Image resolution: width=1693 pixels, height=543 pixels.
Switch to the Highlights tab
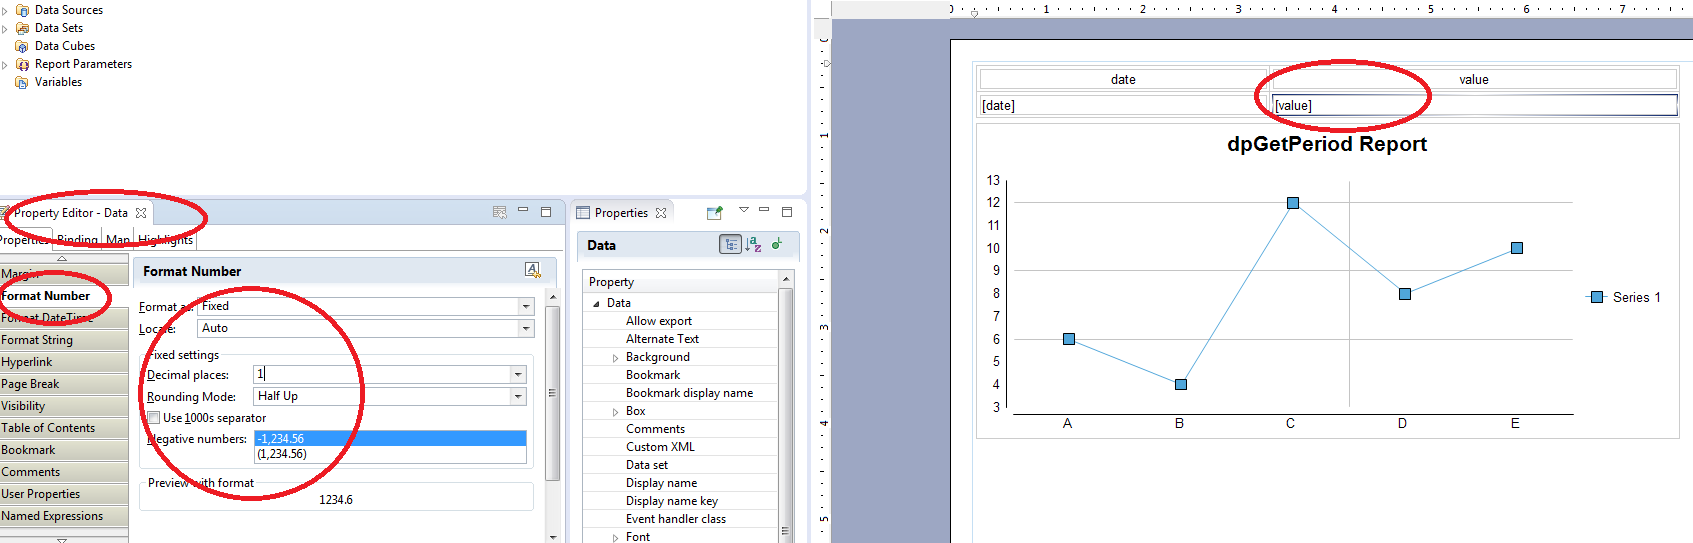[x=166, y=240]
